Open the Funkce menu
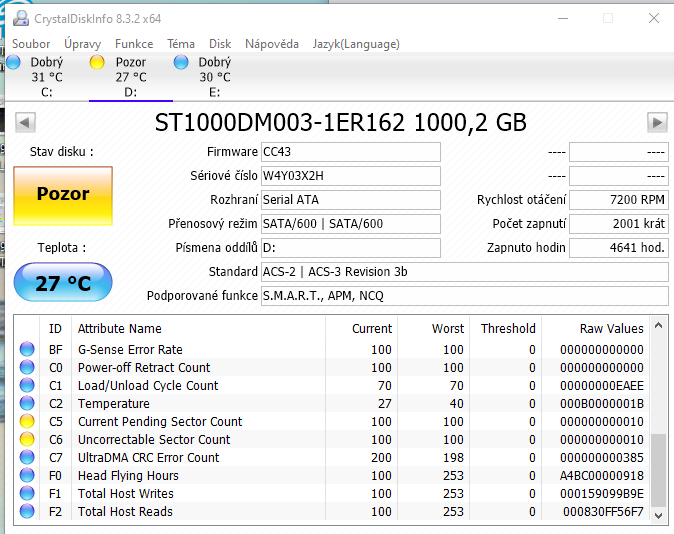Screen dimensions: 674x534 (x=134, y=44)
